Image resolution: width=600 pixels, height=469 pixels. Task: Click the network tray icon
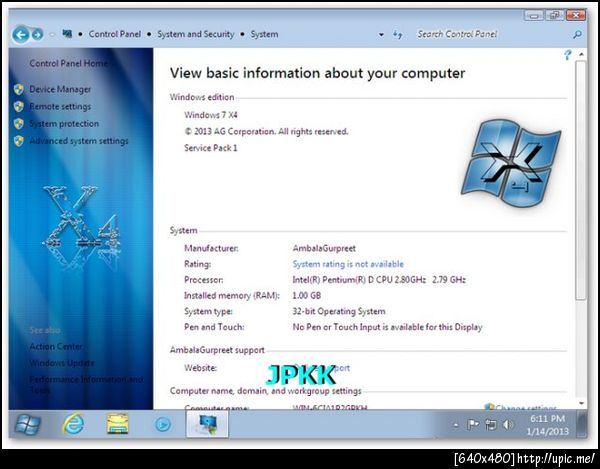pos(491,425)
